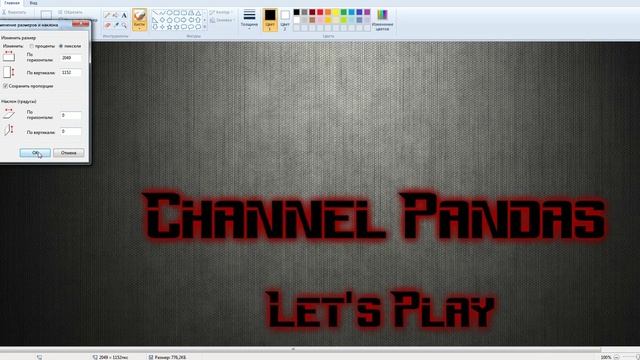Select the Pencil tool
640x360 pixels.
pos(107,15)
